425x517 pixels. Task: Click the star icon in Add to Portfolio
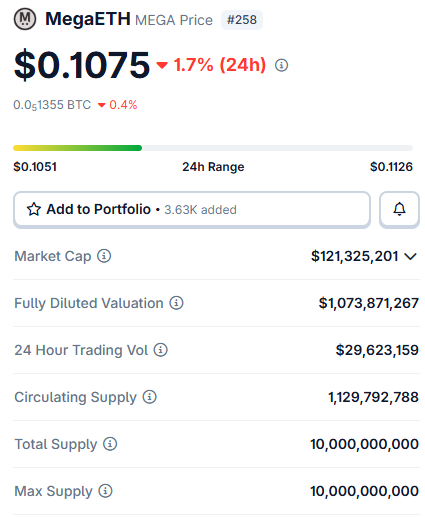[x=34, y=209]
